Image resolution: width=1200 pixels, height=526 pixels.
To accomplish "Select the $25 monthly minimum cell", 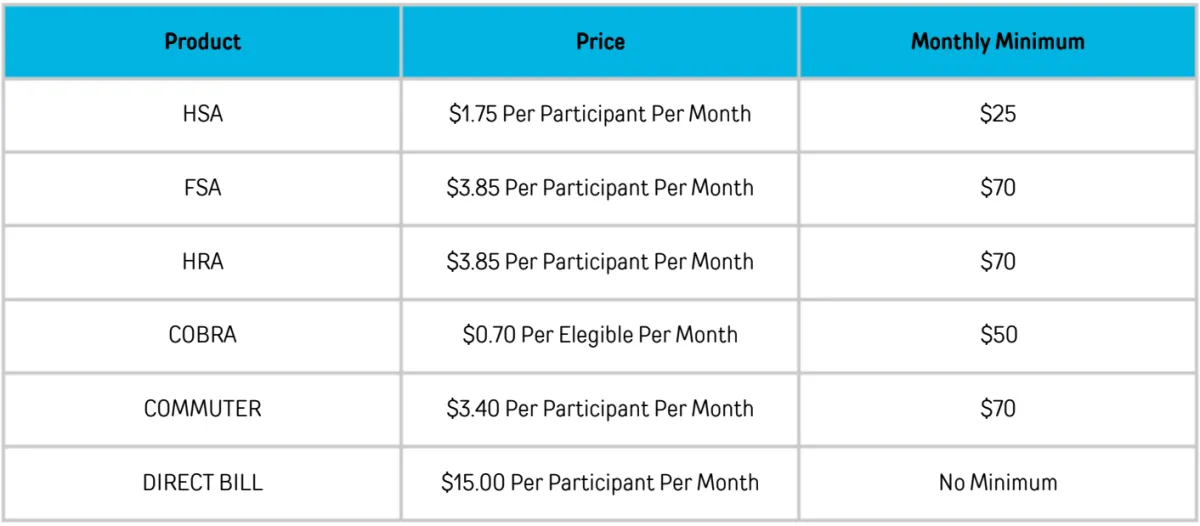I will (x=997, y=114).
